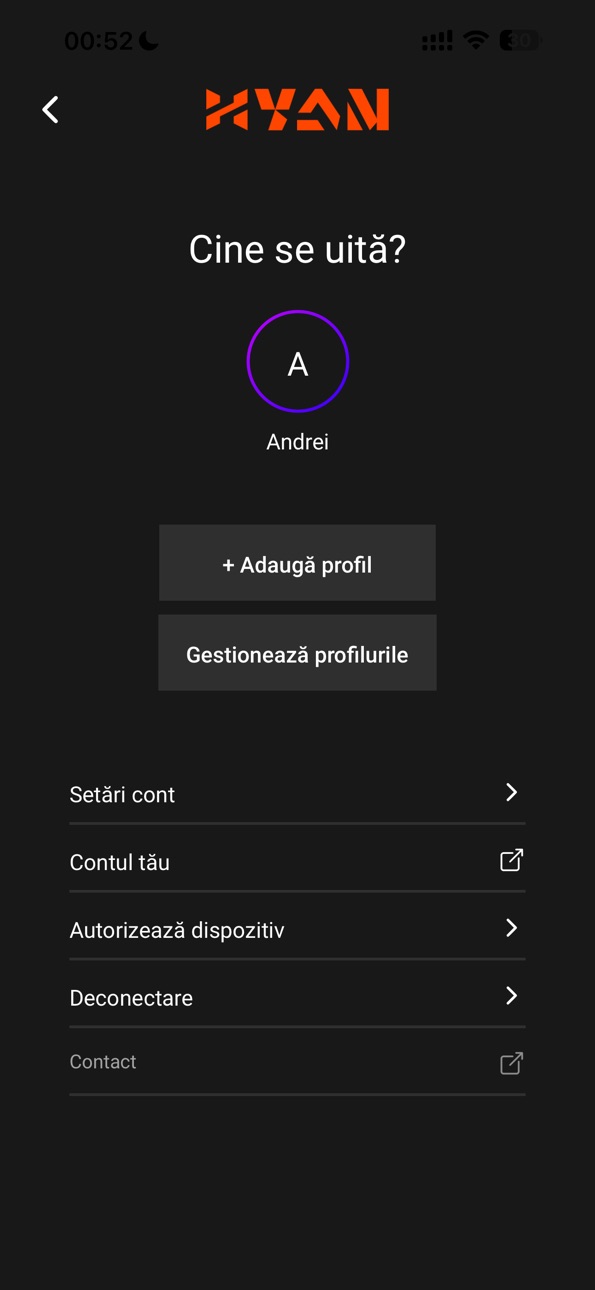Tap the orange app logo
The width and height of the screenshot is (595, 1290).
tap(297, 110)
